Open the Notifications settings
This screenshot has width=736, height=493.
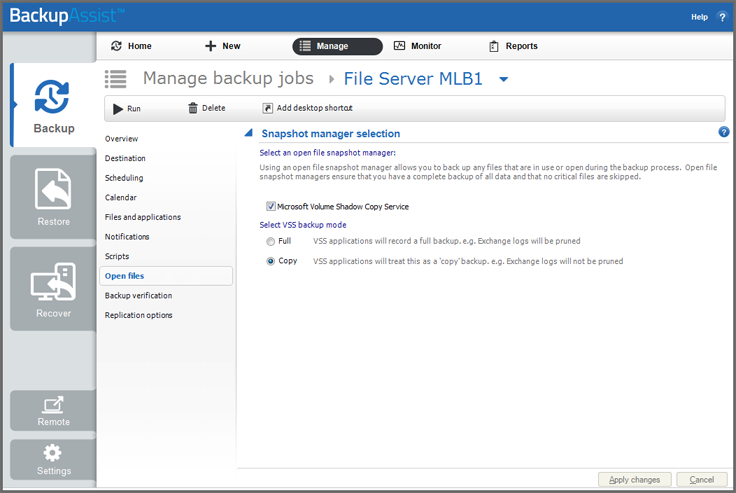pos(127,237)
